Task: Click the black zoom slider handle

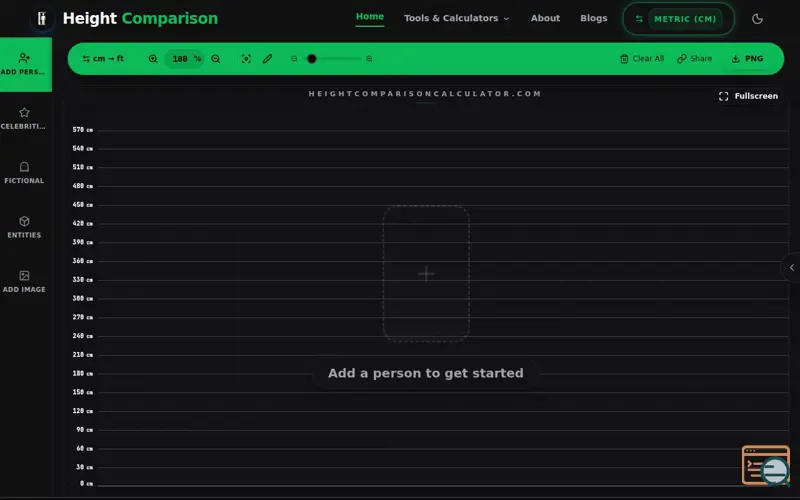Action: 312,59
